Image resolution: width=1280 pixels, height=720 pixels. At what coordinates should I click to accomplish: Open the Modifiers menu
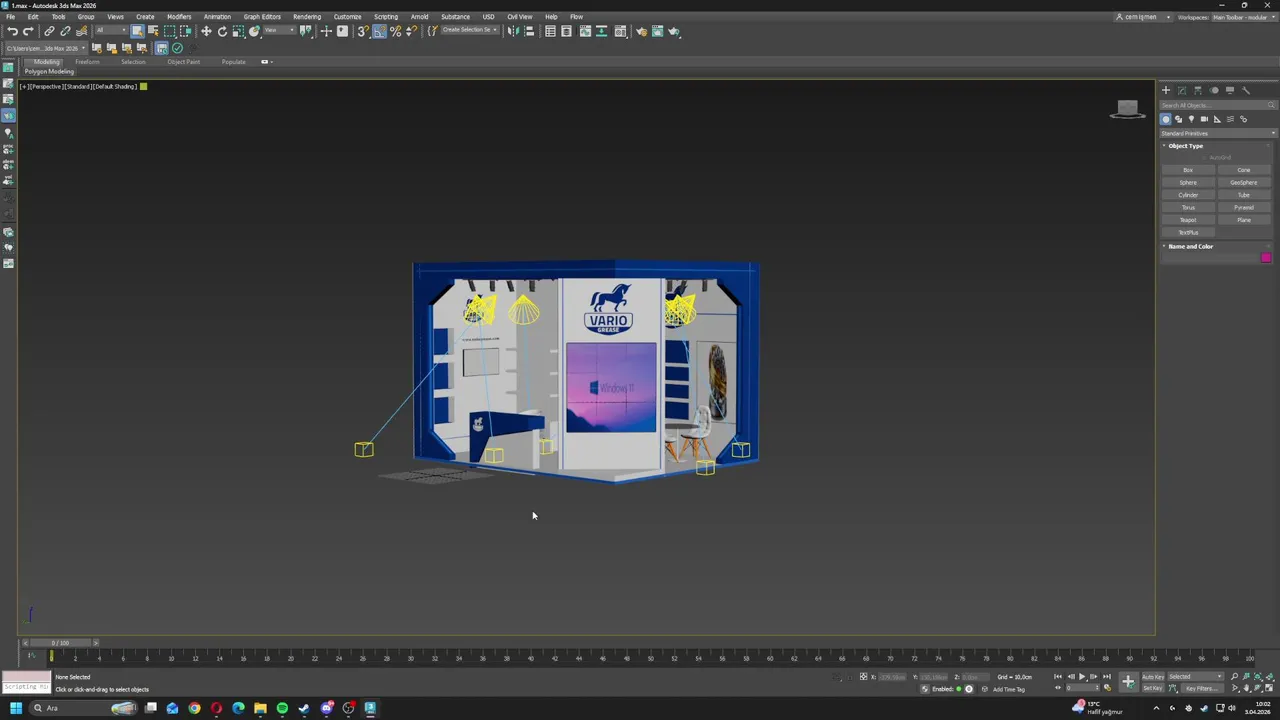click(179, 17)
